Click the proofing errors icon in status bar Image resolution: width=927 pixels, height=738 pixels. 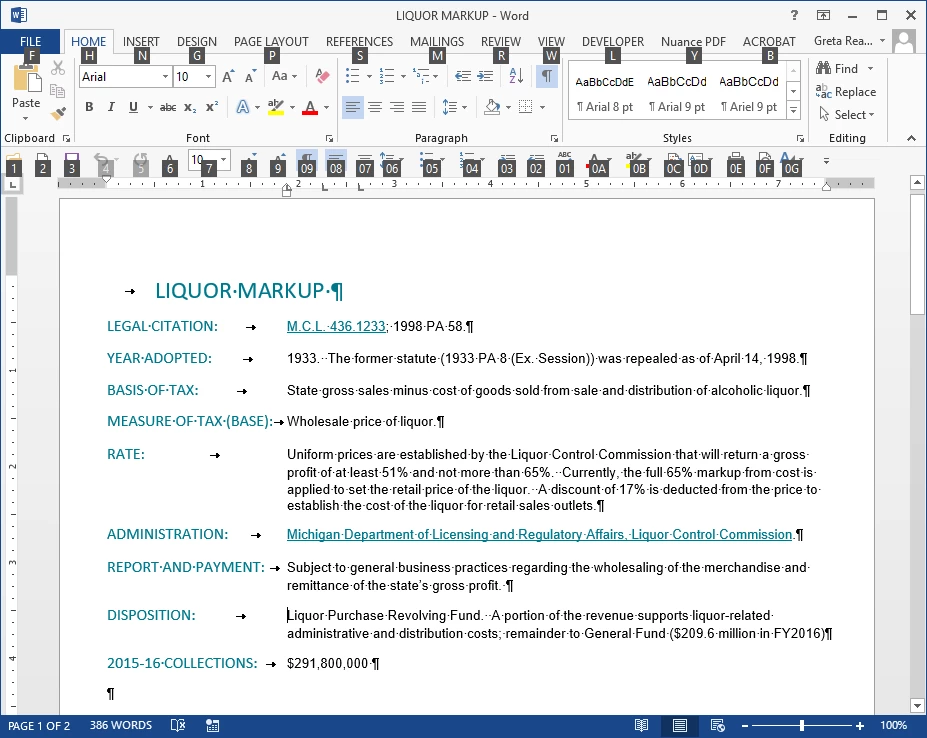[x=178, y=725]
